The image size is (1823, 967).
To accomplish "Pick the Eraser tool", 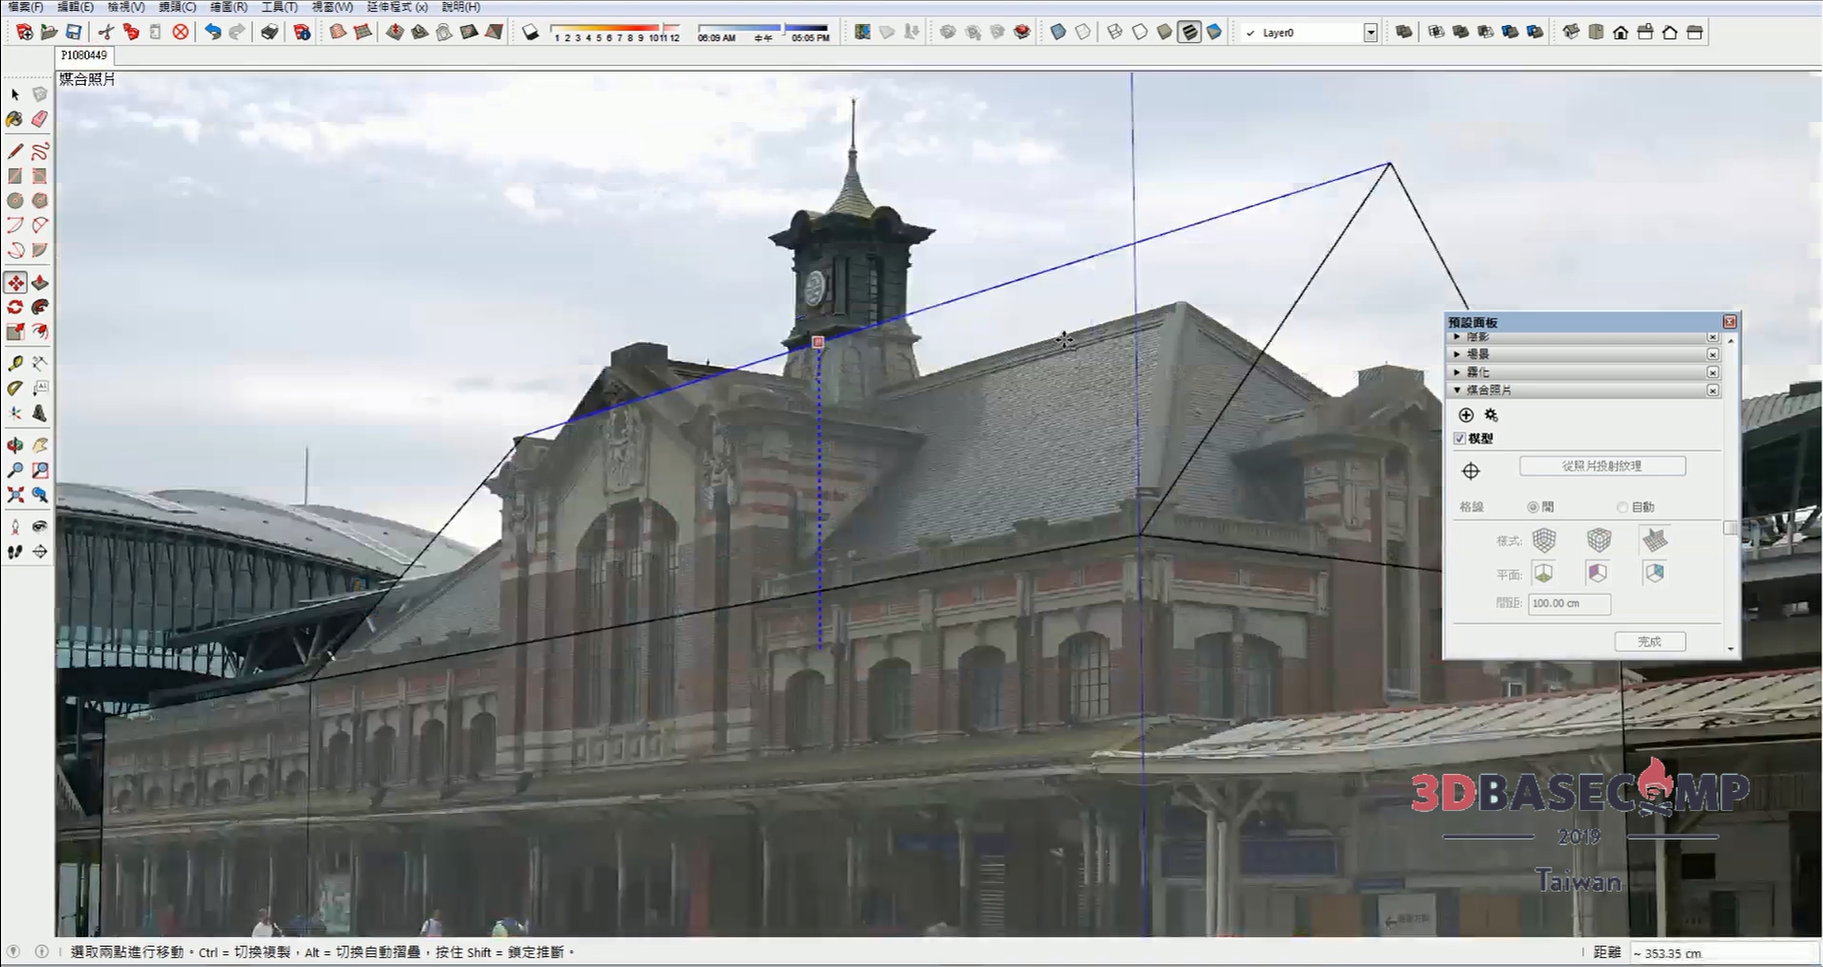I will pyautogui.click(x=40, y=119).
